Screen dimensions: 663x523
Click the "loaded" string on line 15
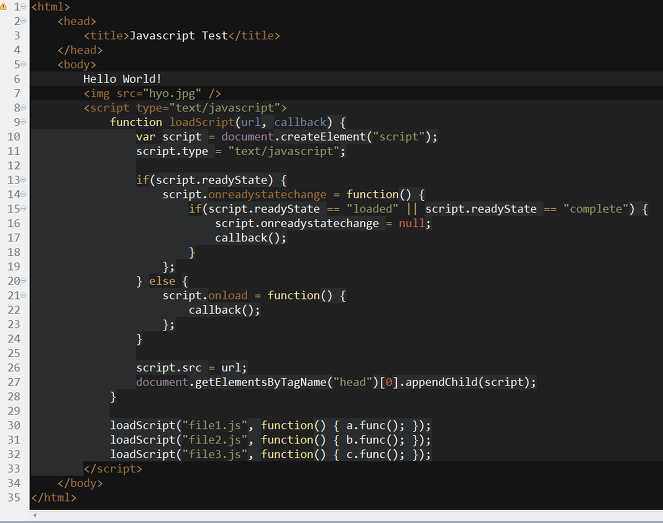[x=372, y=209]
